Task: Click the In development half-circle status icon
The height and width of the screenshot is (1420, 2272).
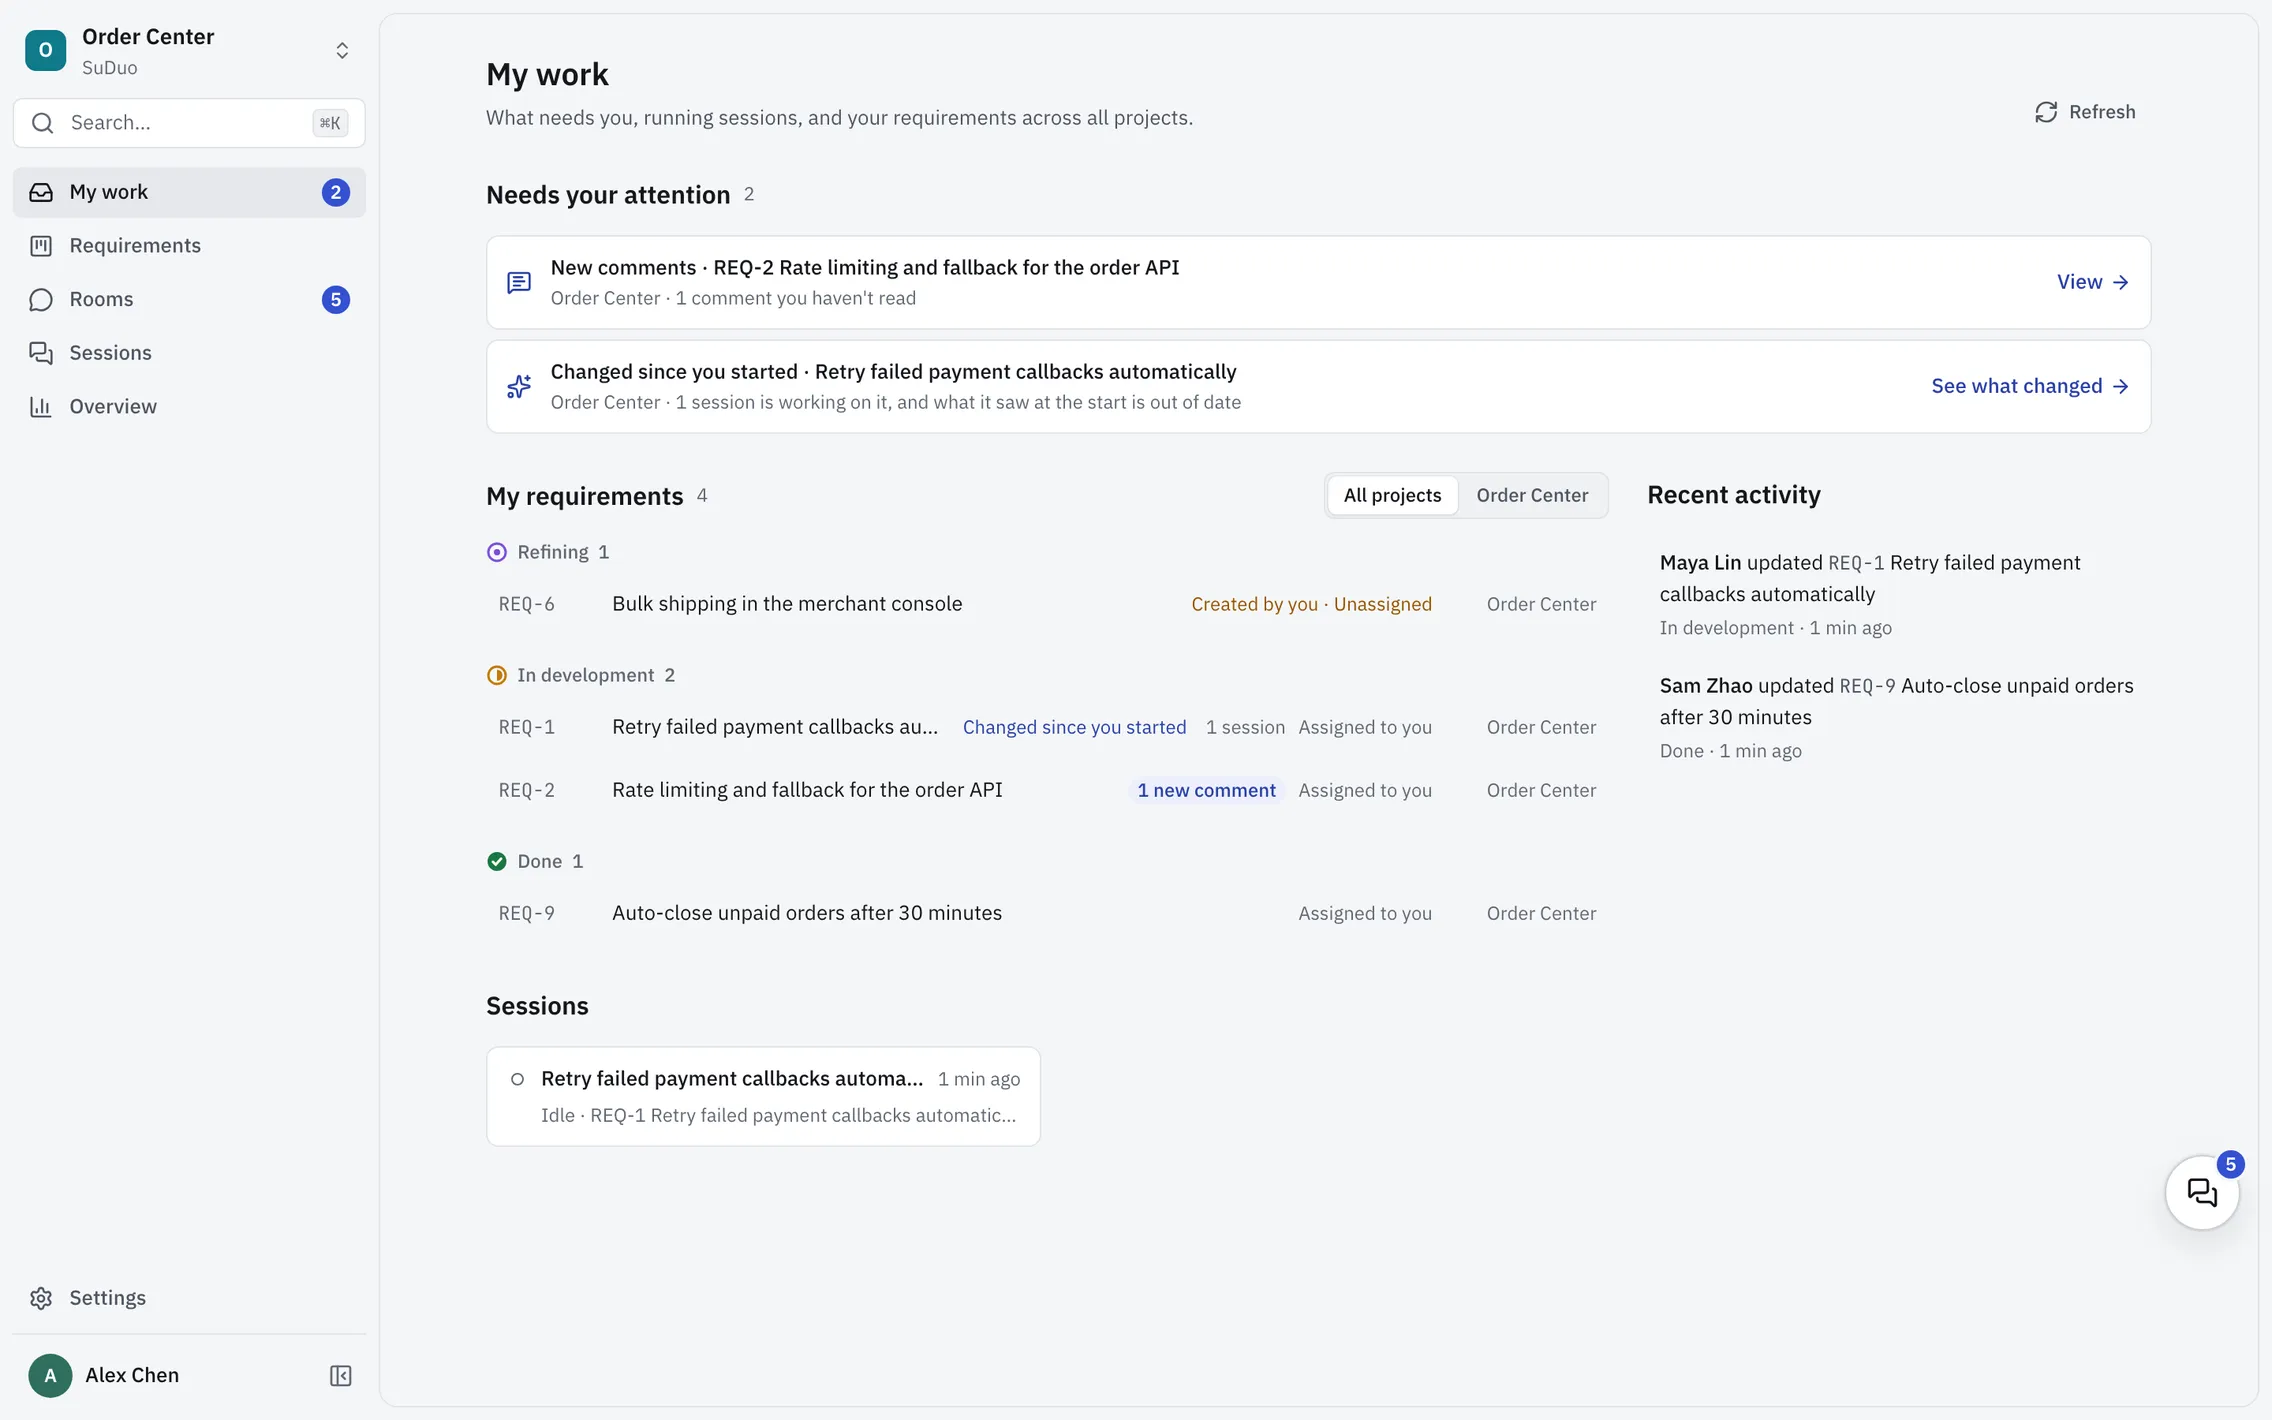Action: [x=497, y=675]
